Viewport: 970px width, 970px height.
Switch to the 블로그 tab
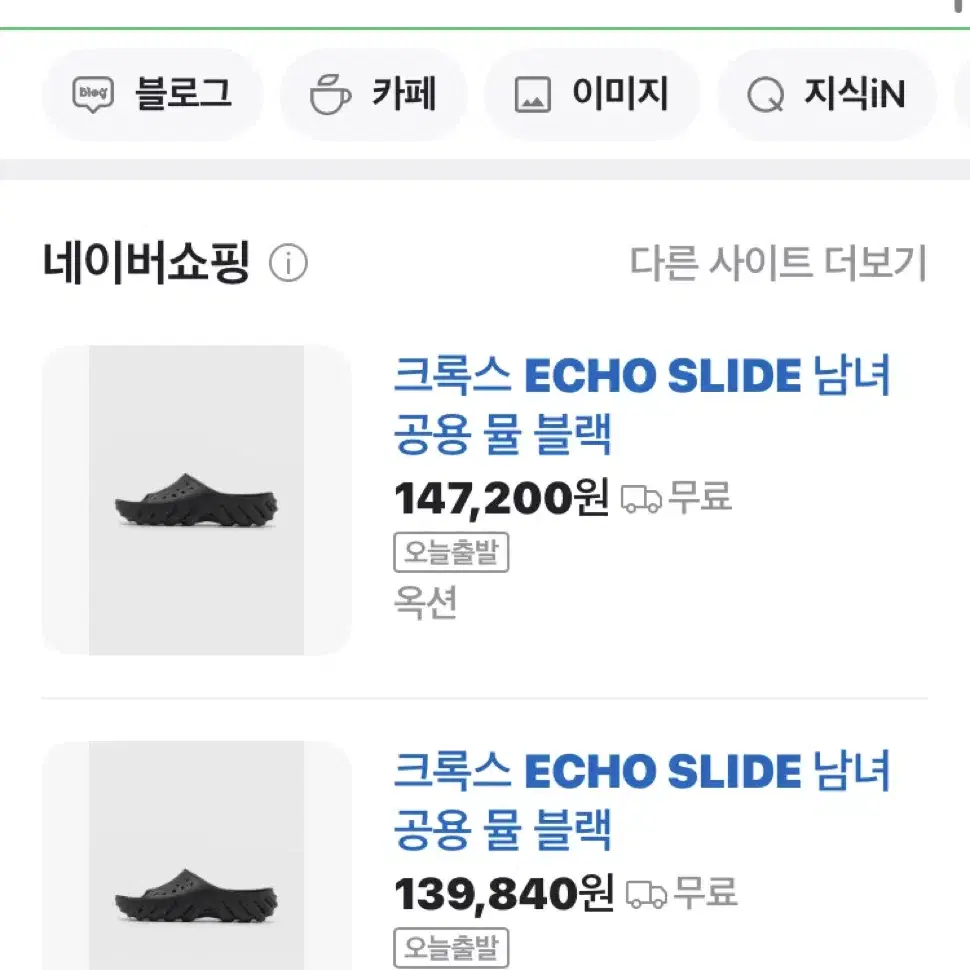pyautogui.click(x=153, y=95)
